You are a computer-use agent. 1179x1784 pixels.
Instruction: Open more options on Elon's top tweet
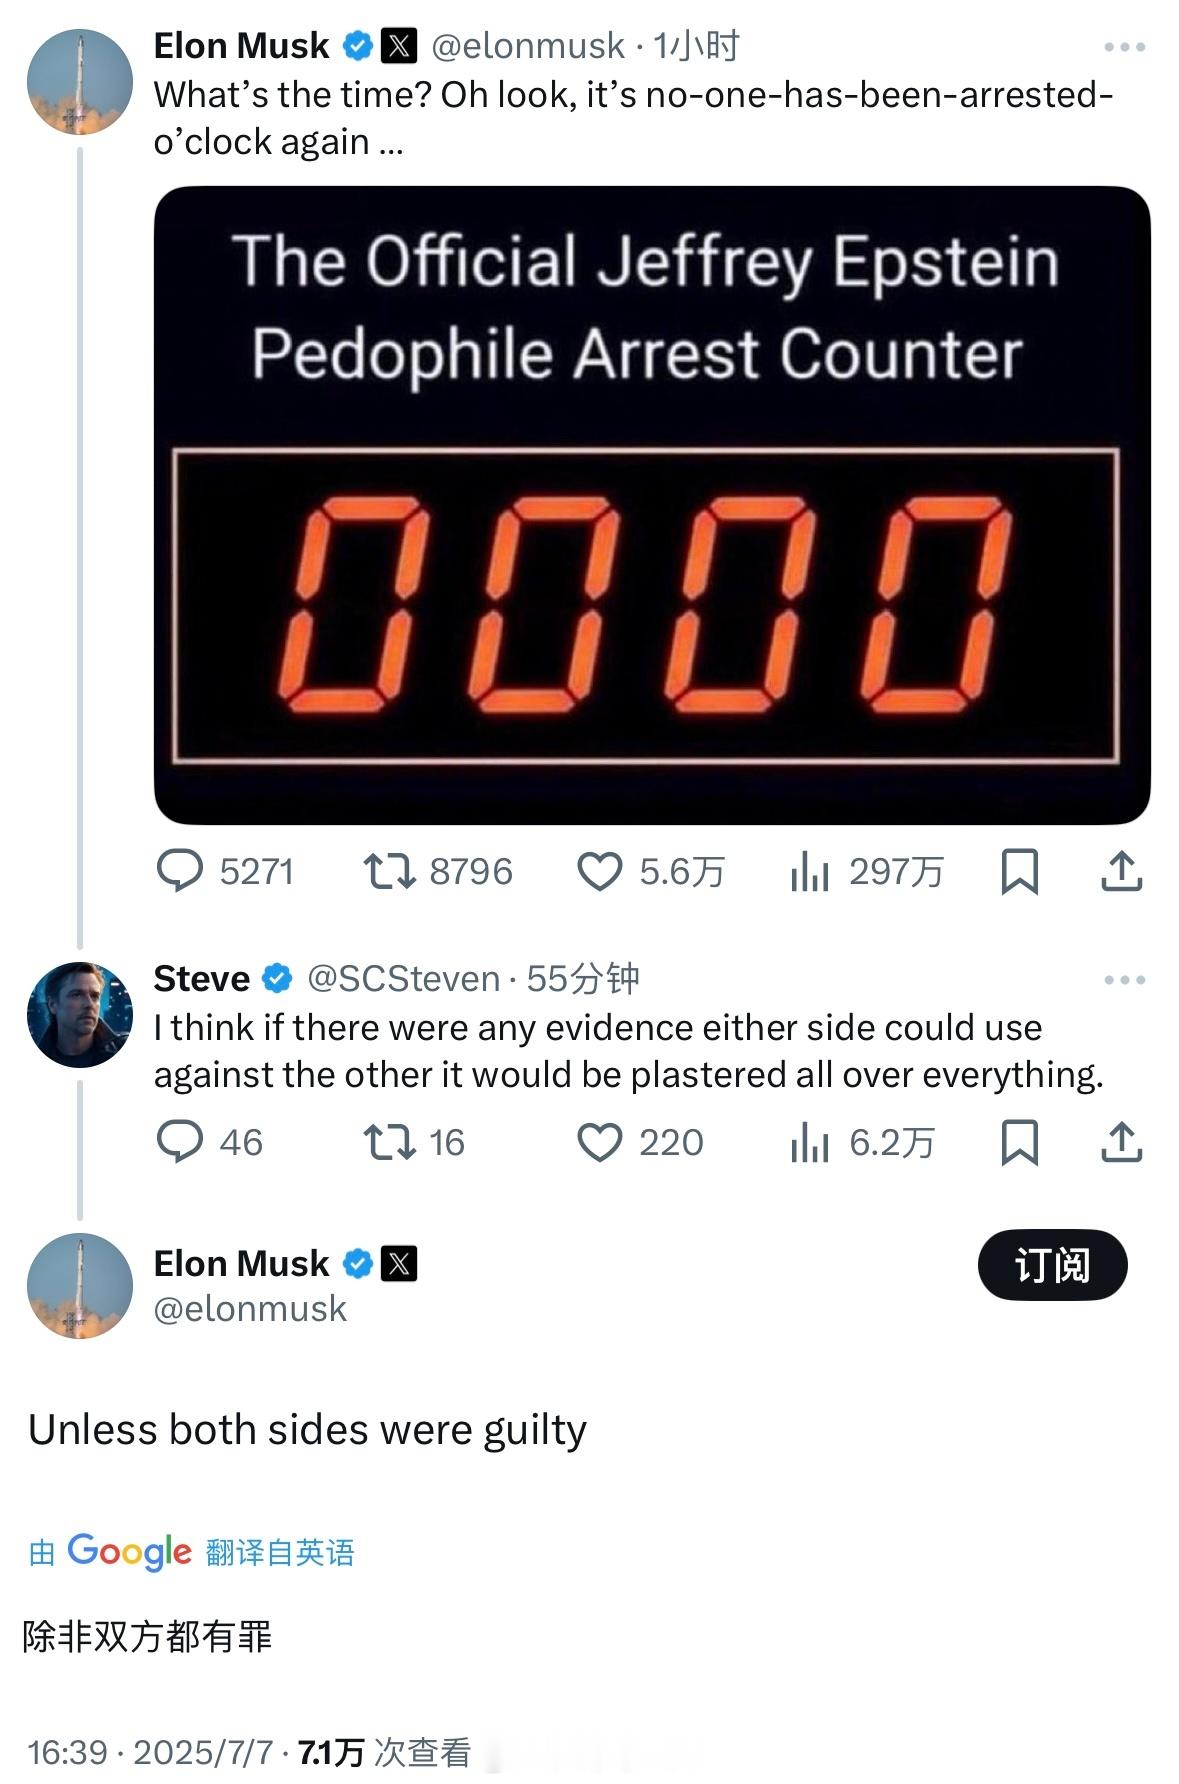click(1124, 47)
